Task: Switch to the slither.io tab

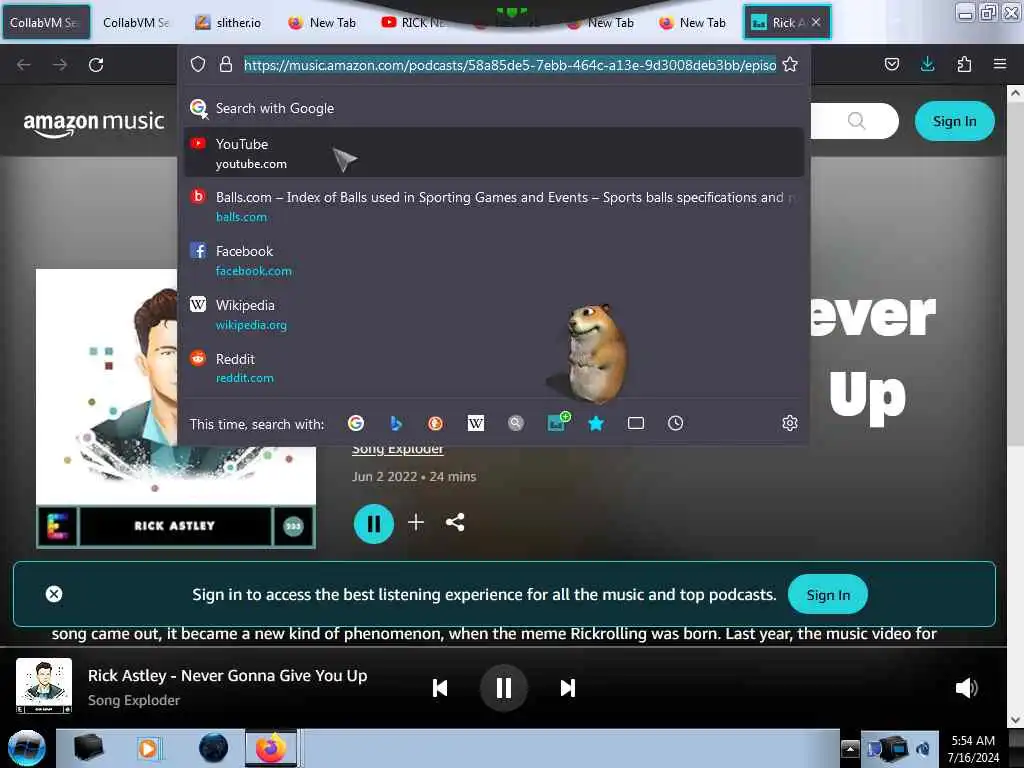Action: click(230, 22)
